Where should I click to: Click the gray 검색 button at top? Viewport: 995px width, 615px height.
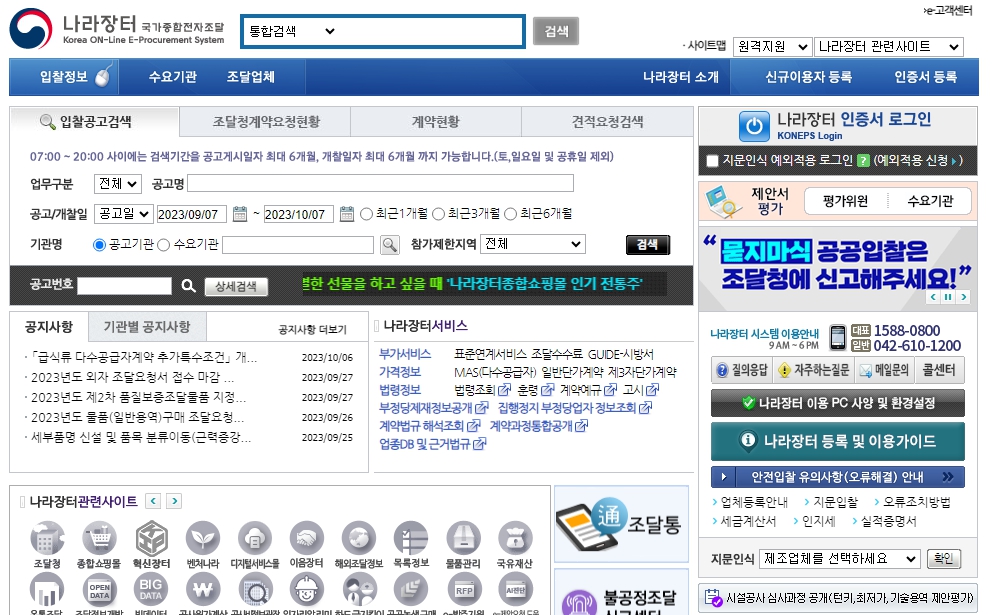[556, 31]
